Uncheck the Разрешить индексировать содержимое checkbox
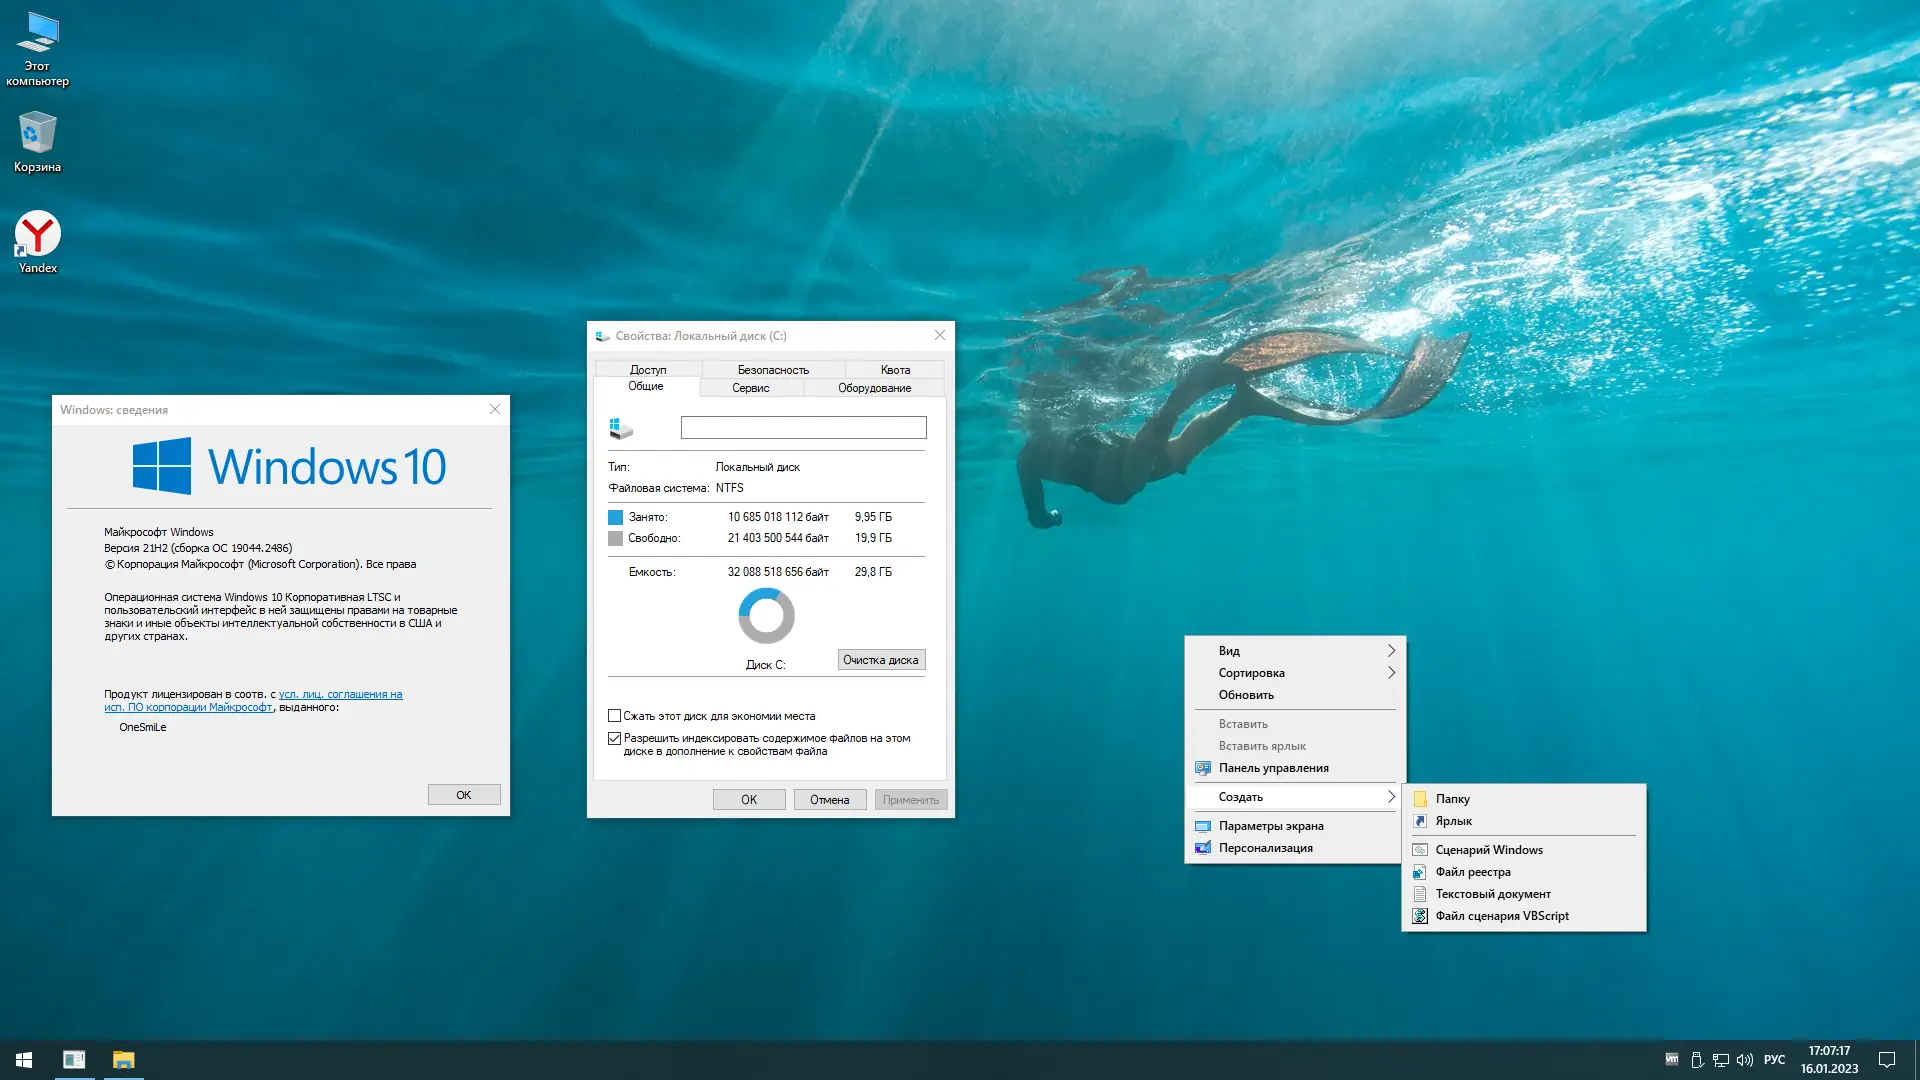The image size is (1920, 1080). tap(615, 739)
